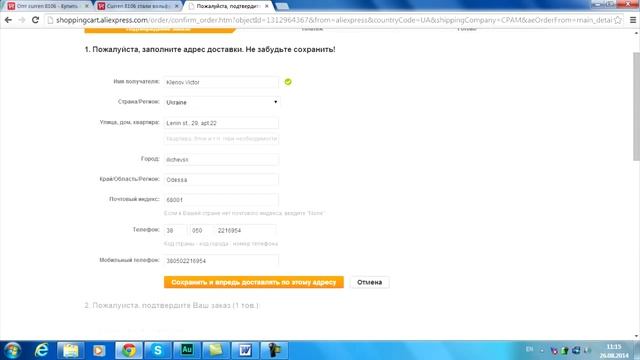Click the empty second address line field

221,139
